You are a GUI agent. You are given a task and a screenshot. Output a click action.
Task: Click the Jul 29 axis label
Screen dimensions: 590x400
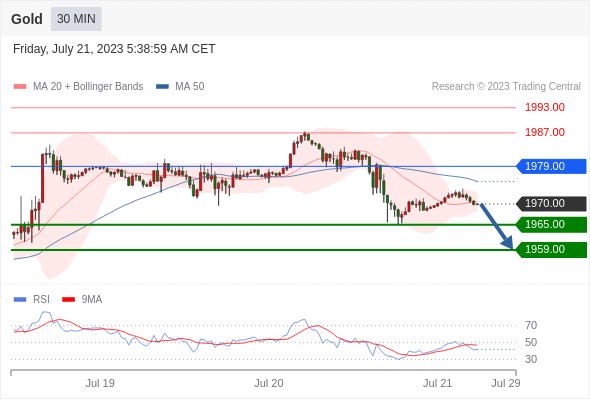click(506, 383)
